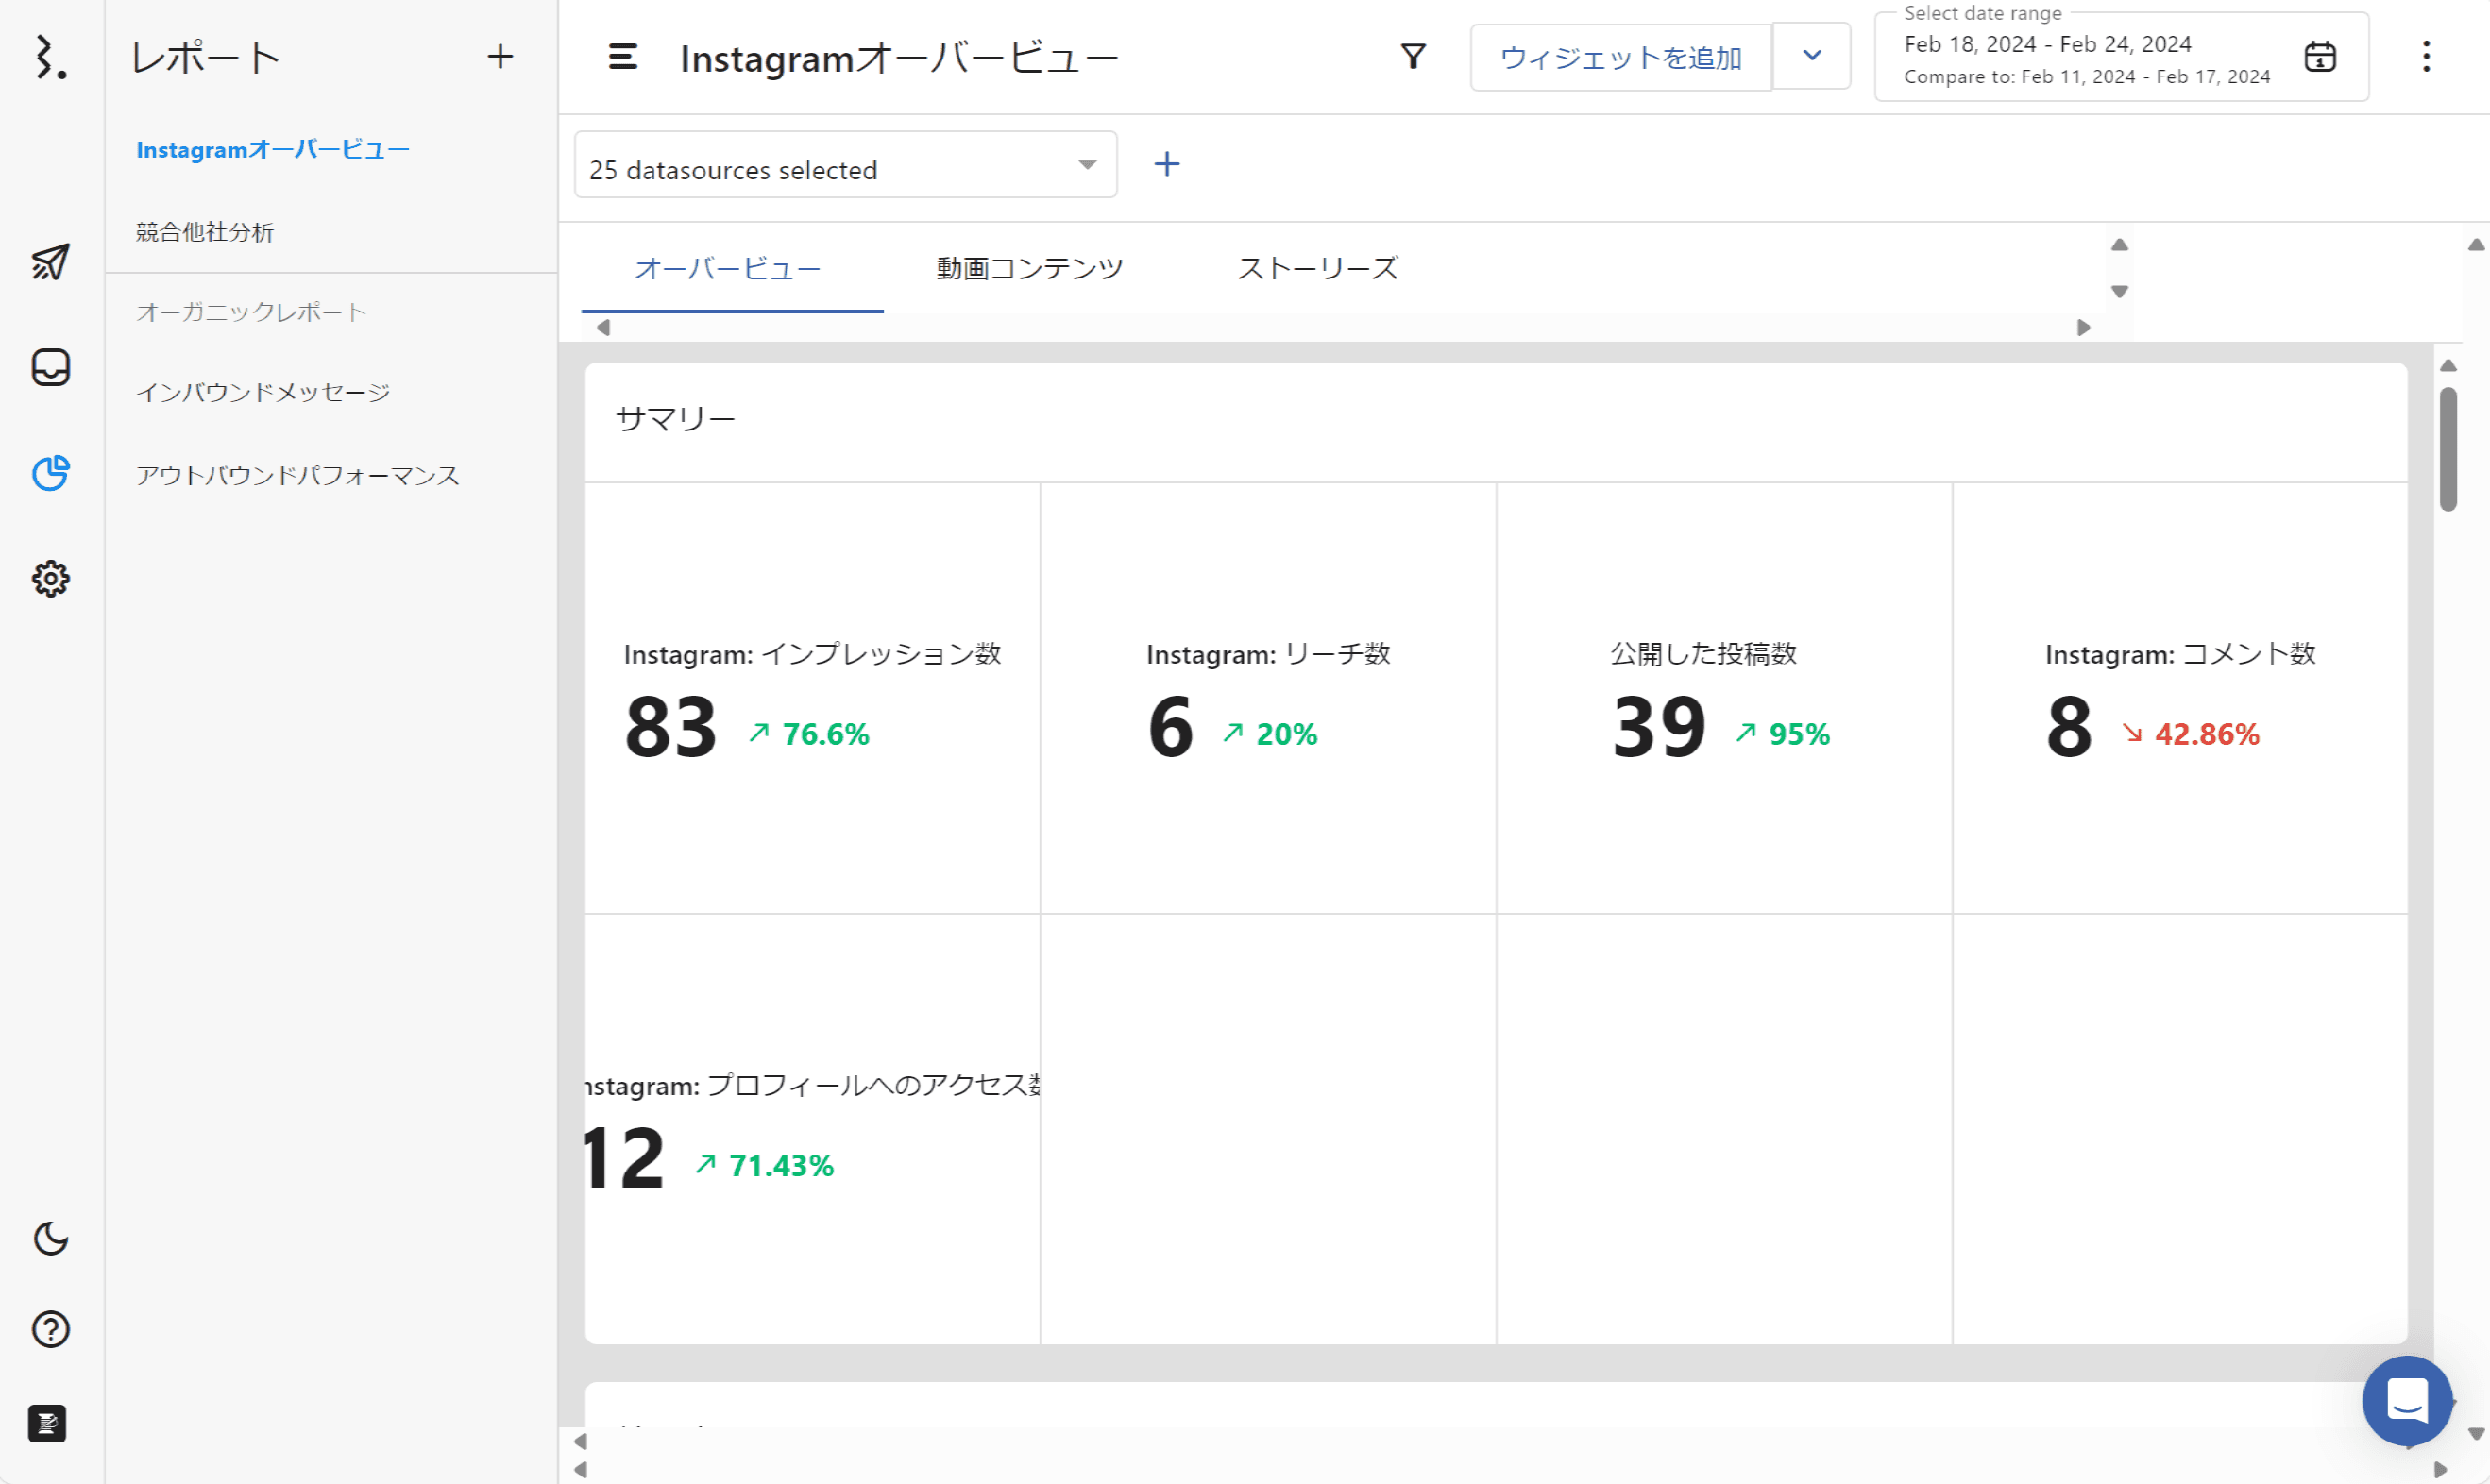Viewport: 2490px width, 1484px height.
Task: Toggle dark mode moon icon
Action: coord(50,1239)
